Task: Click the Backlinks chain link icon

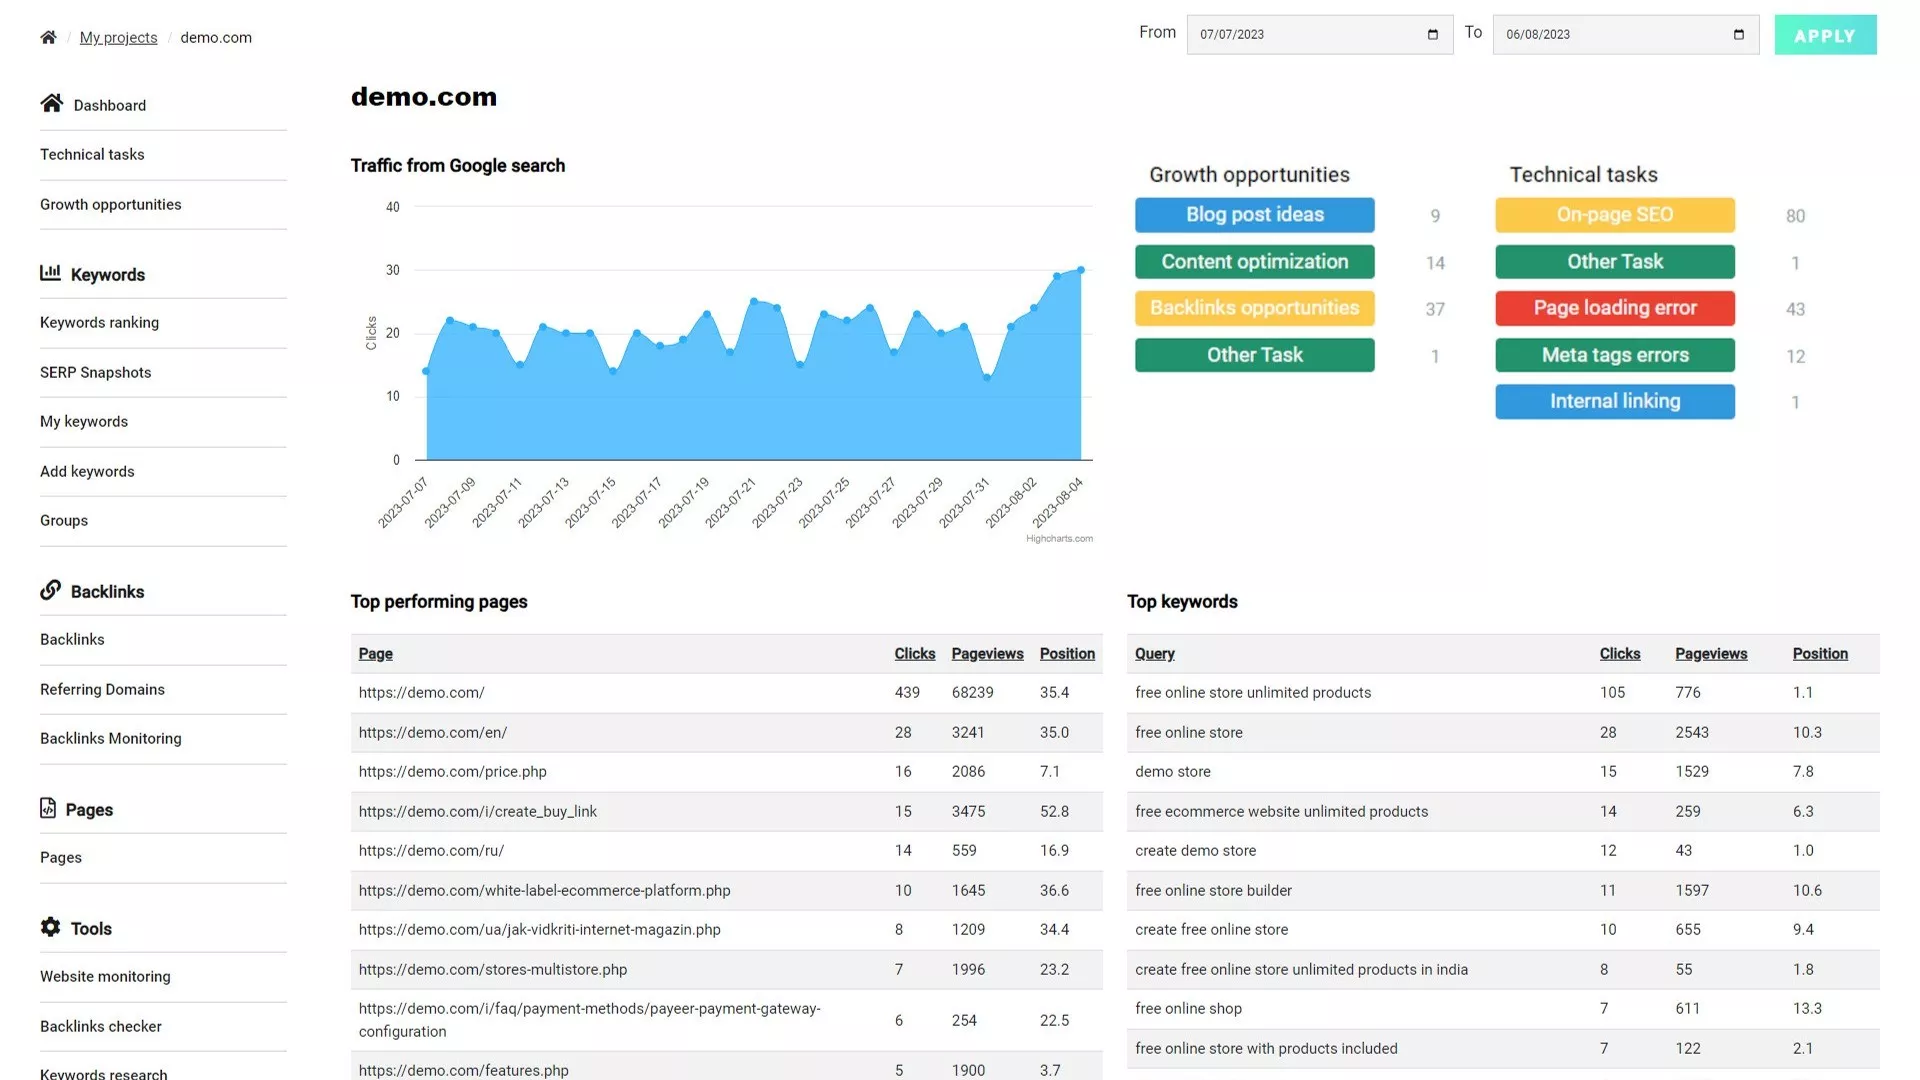Action: (50, 590)
